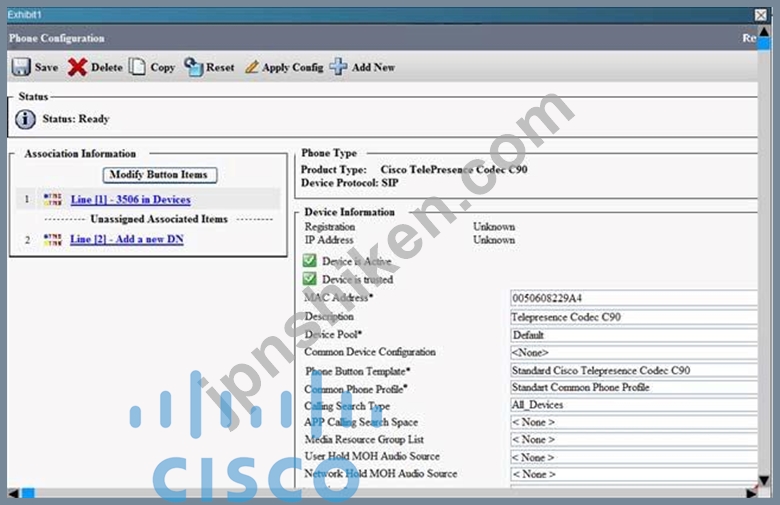Click the red Delete X icon
This screenshot has height=505, width=780.
click(x=77, y=67)
